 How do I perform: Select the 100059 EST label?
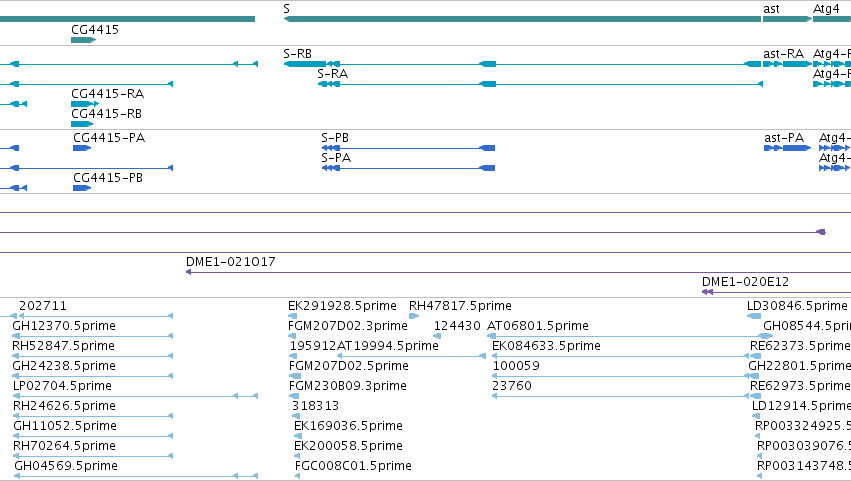pos(516,366)
